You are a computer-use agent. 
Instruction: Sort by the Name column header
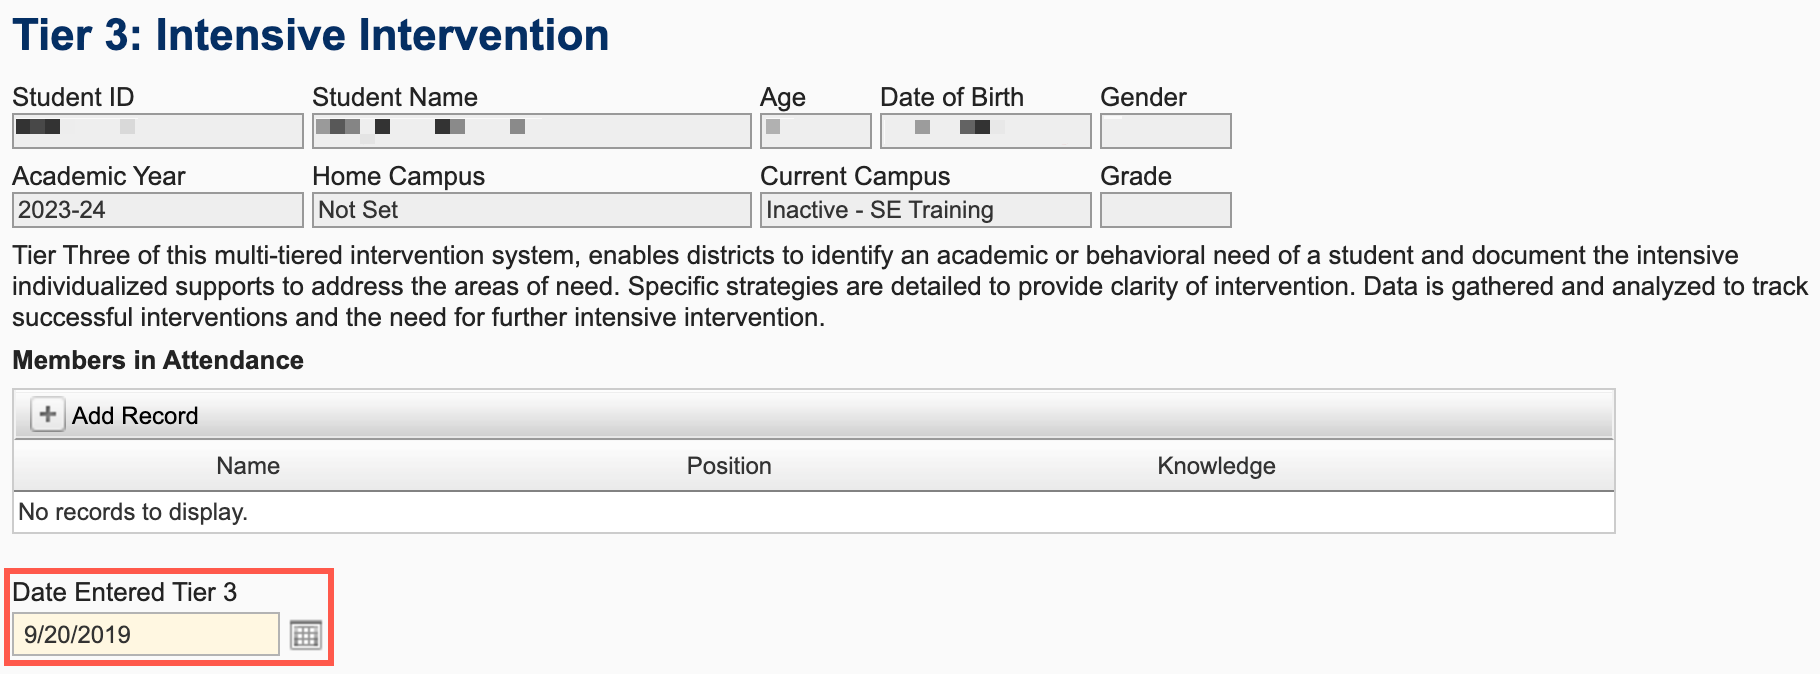click(248, 466)
